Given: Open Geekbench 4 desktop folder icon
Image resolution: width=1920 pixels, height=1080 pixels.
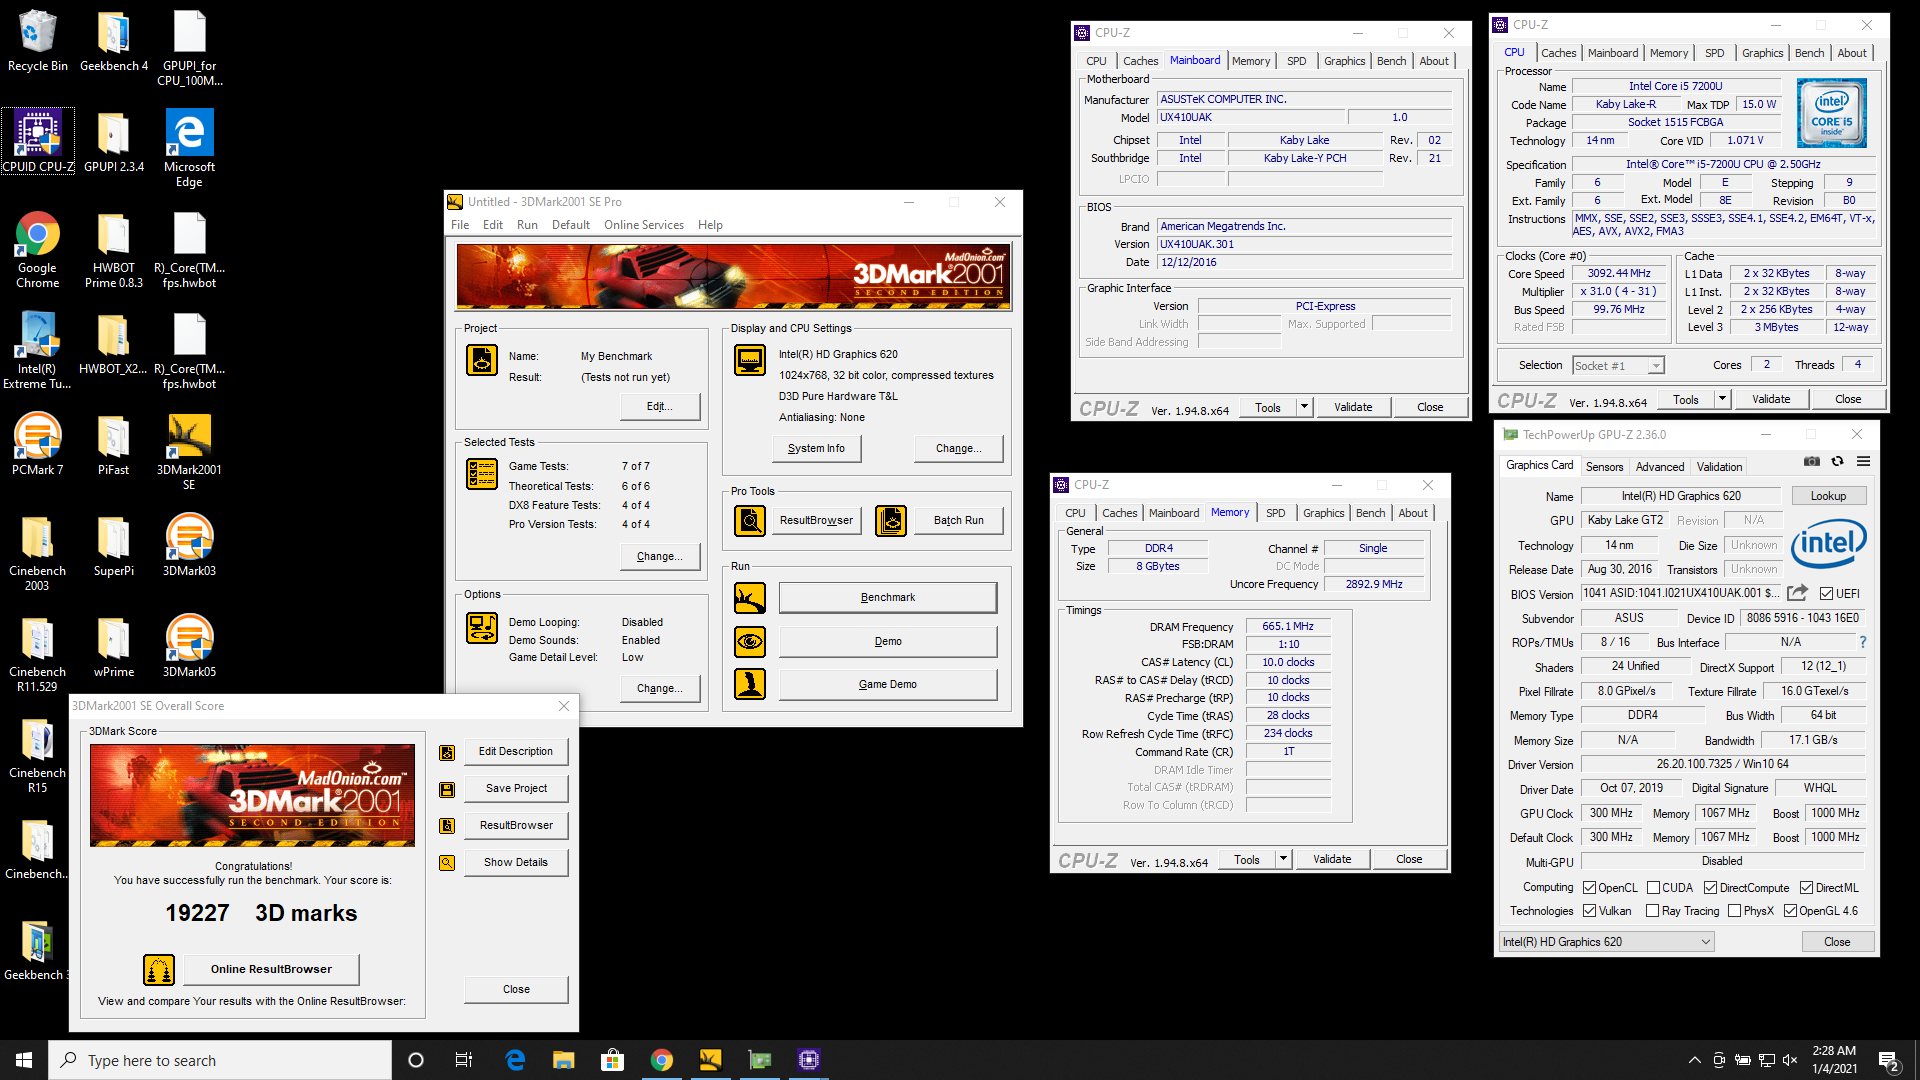Looking at the screenshot, I should click(113, 40).
